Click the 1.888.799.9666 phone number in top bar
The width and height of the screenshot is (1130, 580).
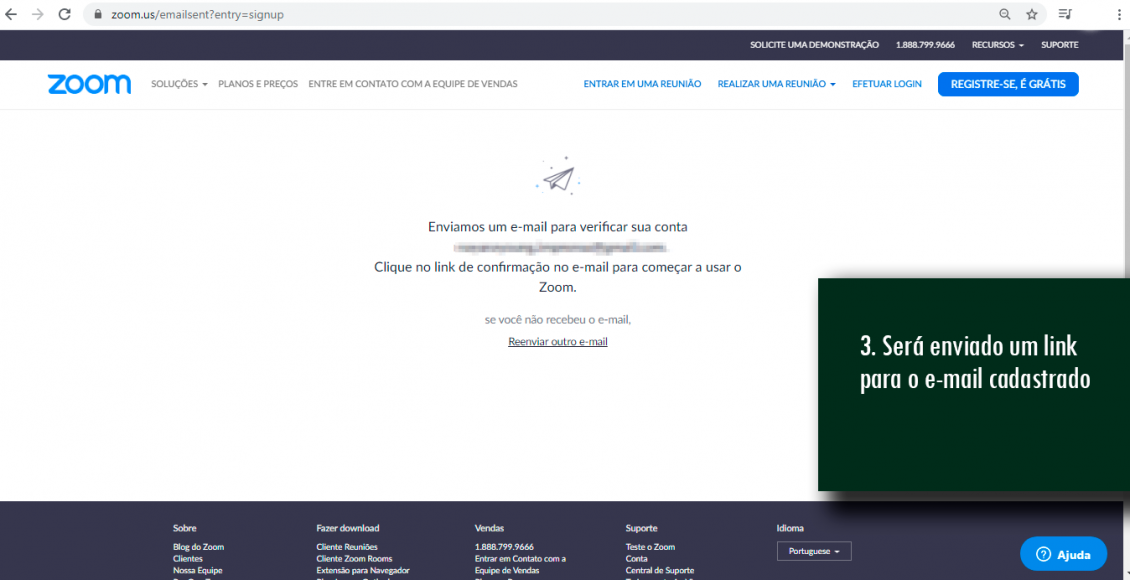click(925, 45)
